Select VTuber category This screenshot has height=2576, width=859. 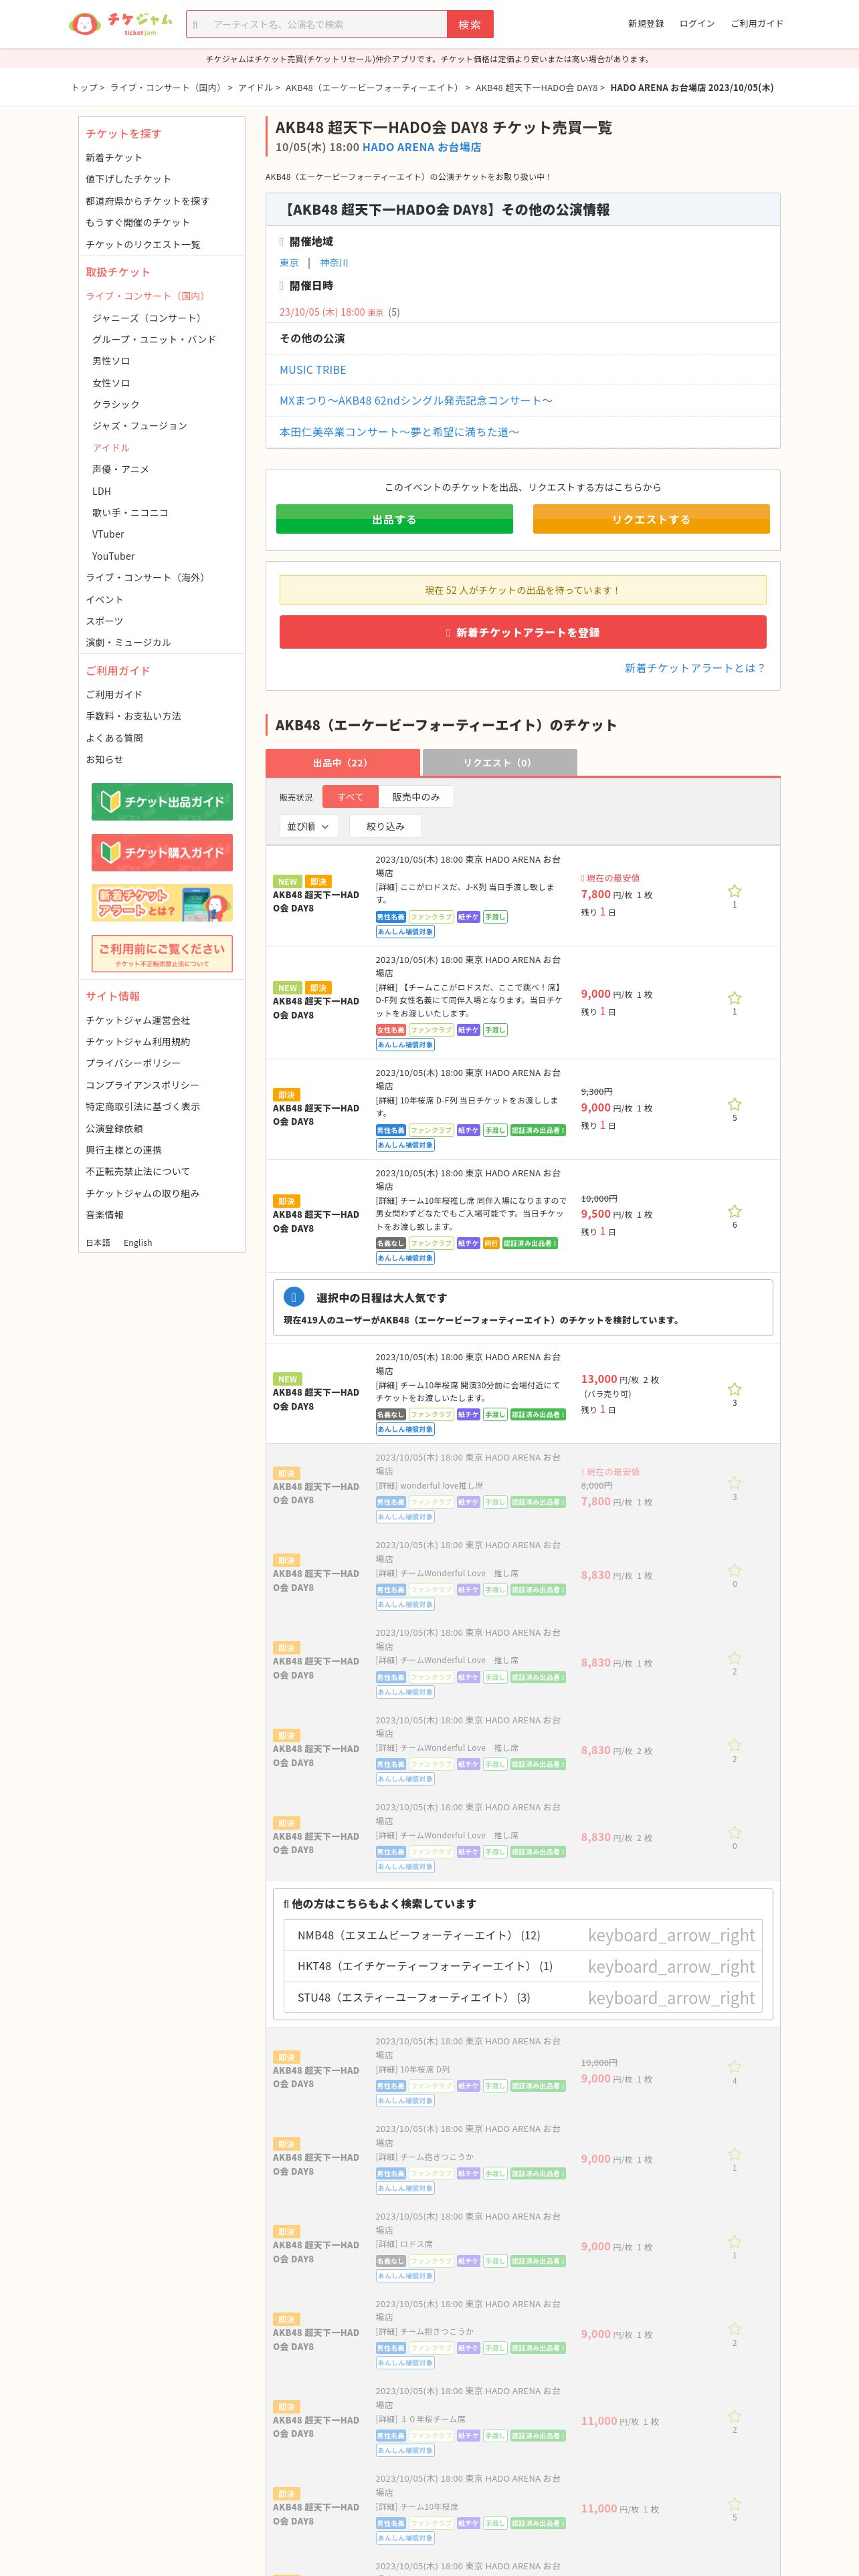click(108, 534)
